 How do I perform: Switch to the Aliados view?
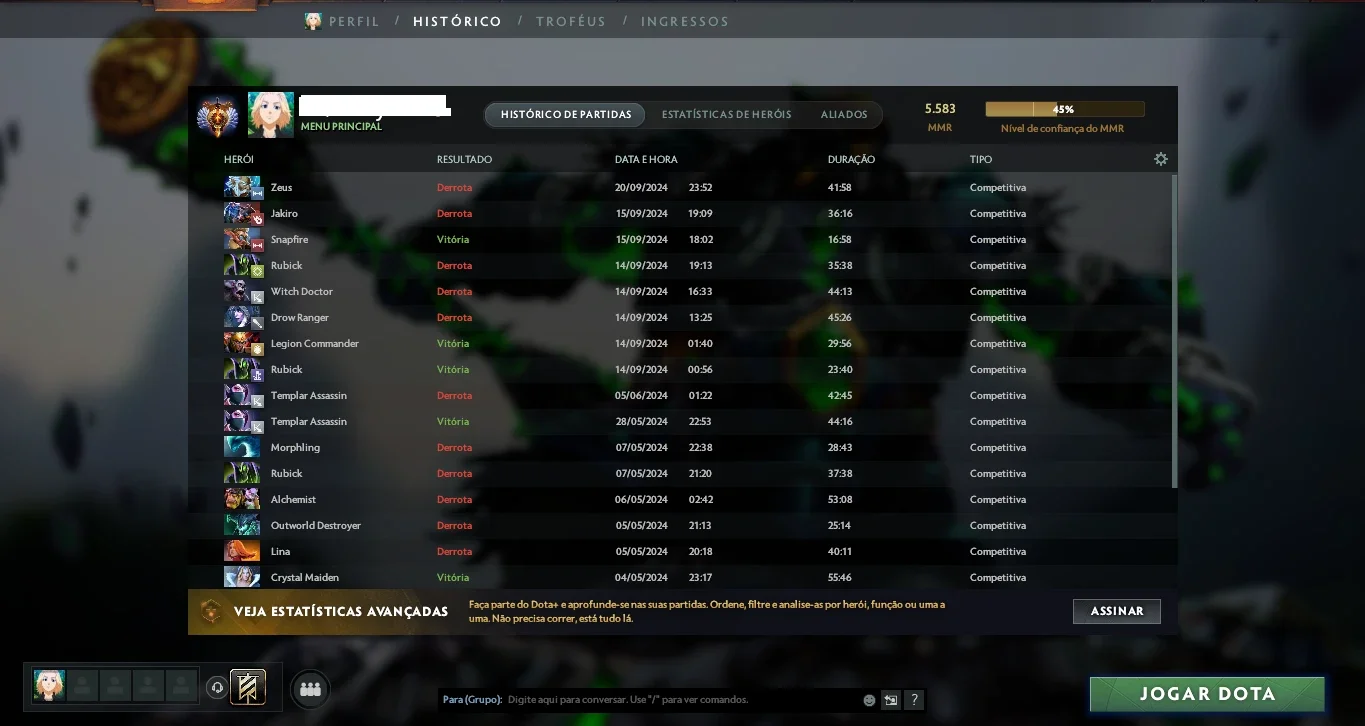[844, 114]
